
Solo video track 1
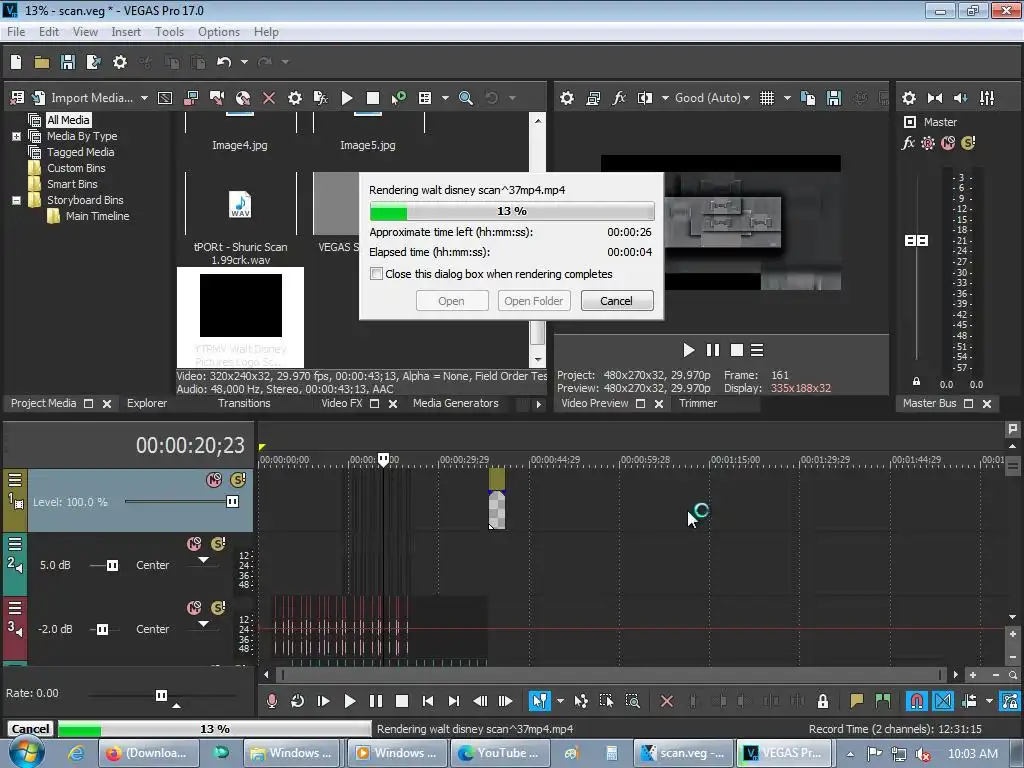tap(238, 480)
